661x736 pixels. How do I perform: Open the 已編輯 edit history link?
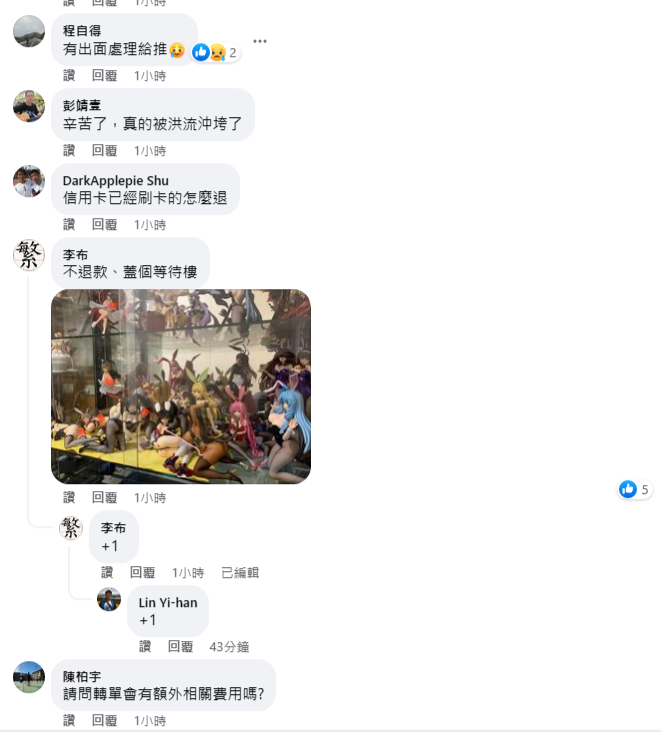pos(240,573)
